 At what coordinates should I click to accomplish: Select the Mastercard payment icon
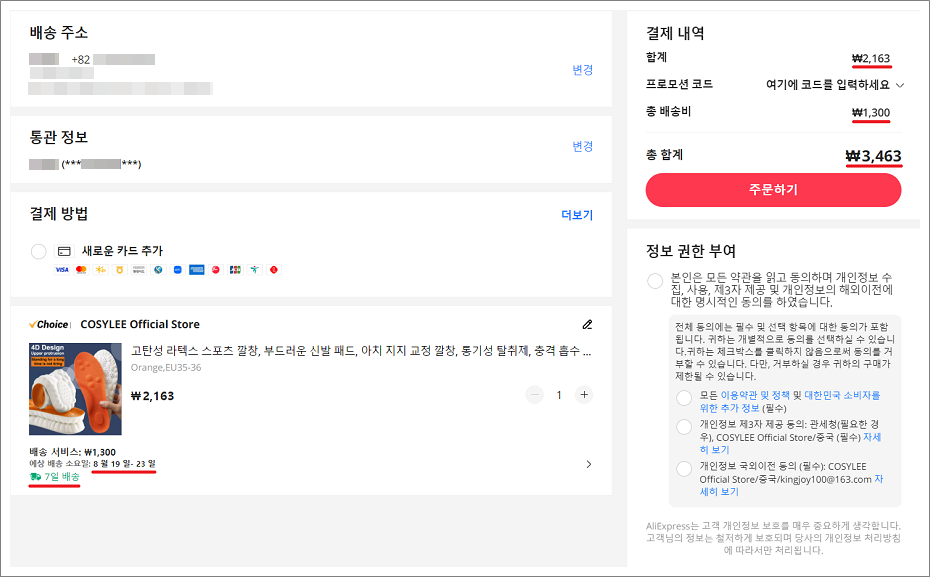pyautogui.click(x=79, y=270)
